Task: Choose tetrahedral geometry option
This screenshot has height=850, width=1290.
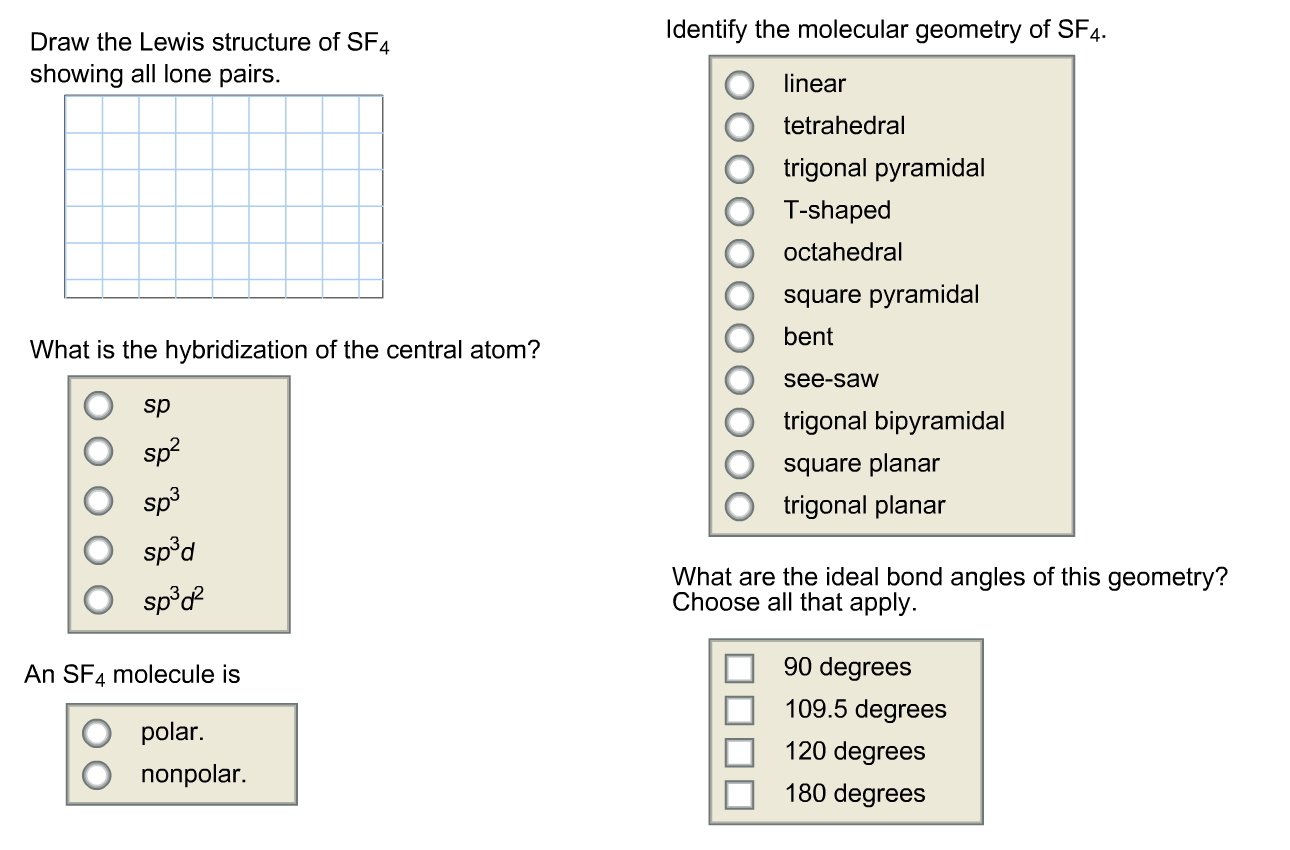Action: 739,126
